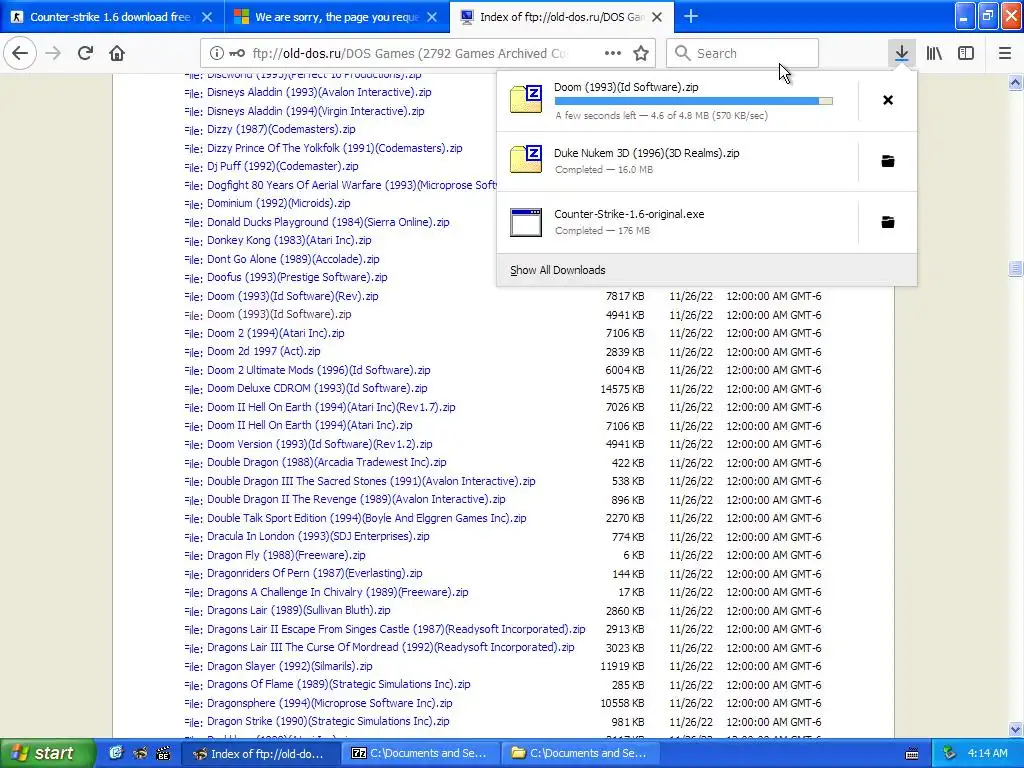Screen dimensions: 1024x768
Task: Open Double Dragon (1988)(Arcadia Tradewest Inc).zip
Action: (x=327, y=462)
